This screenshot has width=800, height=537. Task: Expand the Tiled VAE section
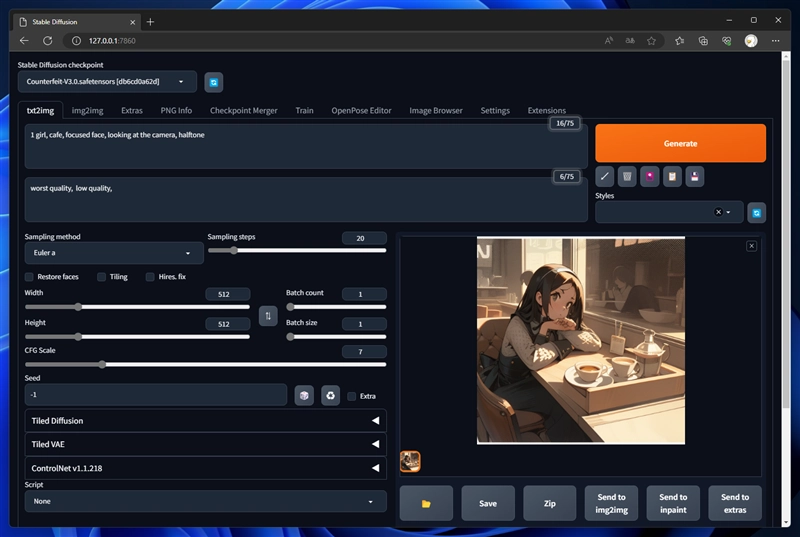click(206, 444)
